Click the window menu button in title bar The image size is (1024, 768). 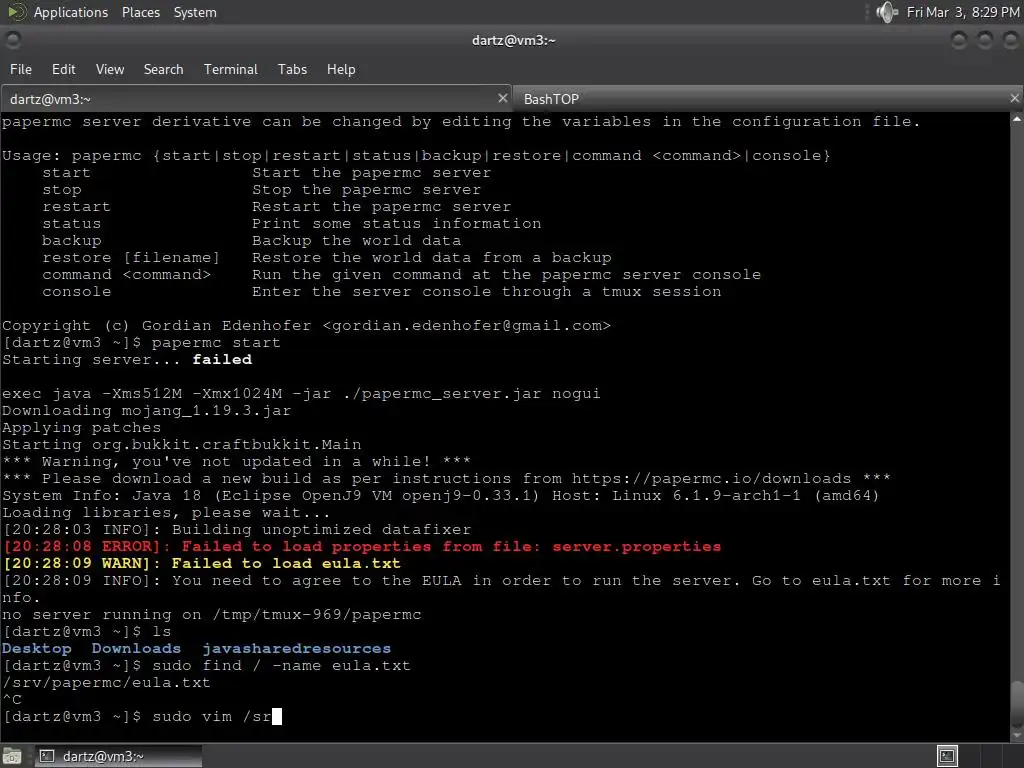(12, 40)
